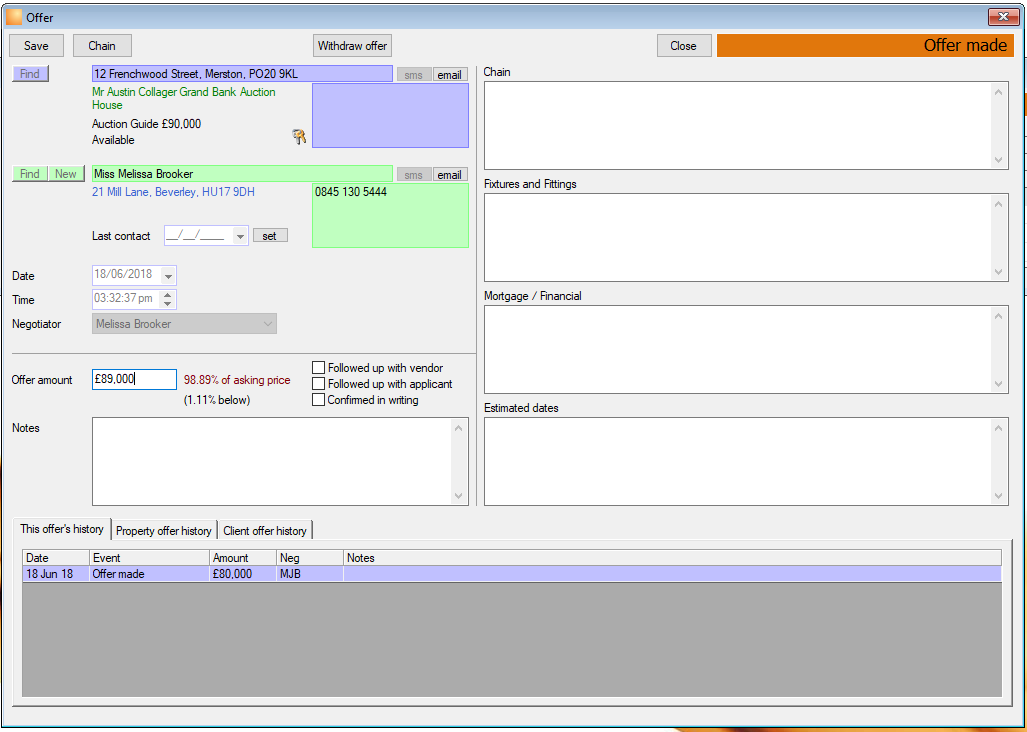Click the phone number 0845 130 5444 box

tap(390, 215)
